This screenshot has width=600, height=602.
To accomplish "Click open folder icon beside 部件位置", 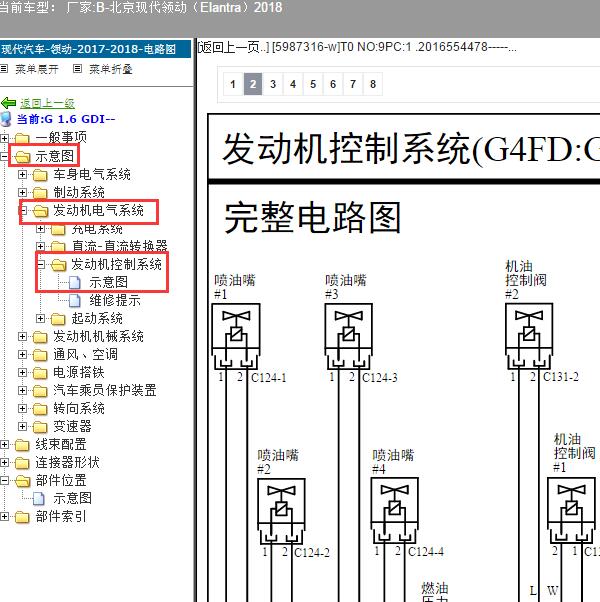I will (x=23, y=481).
